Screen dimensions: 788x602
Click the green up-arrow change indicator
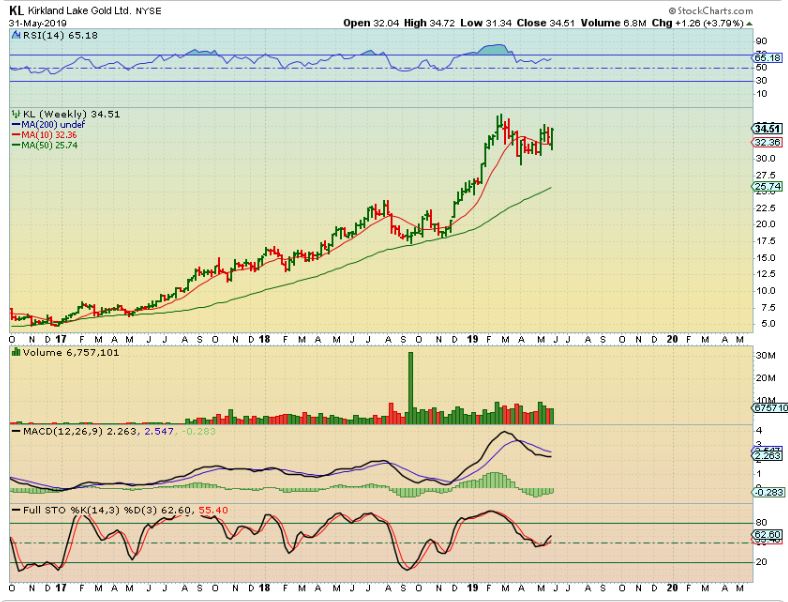749,24
